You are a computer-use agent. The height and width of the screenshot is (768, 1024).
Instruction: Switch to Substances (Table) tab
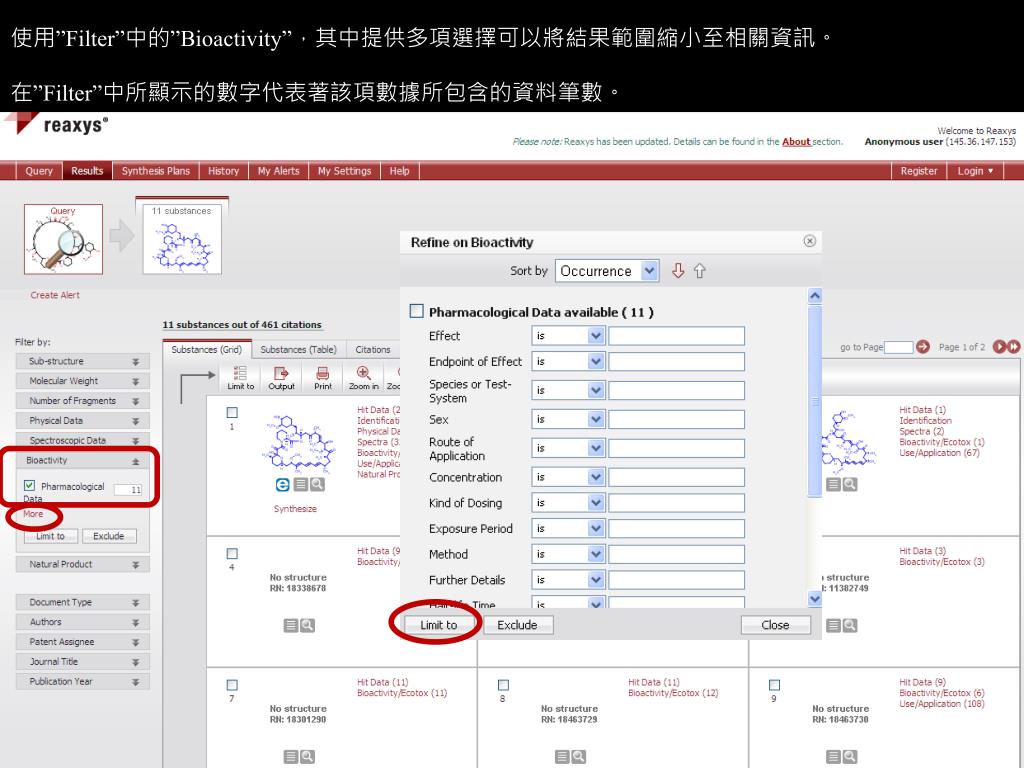pos(298,349)
